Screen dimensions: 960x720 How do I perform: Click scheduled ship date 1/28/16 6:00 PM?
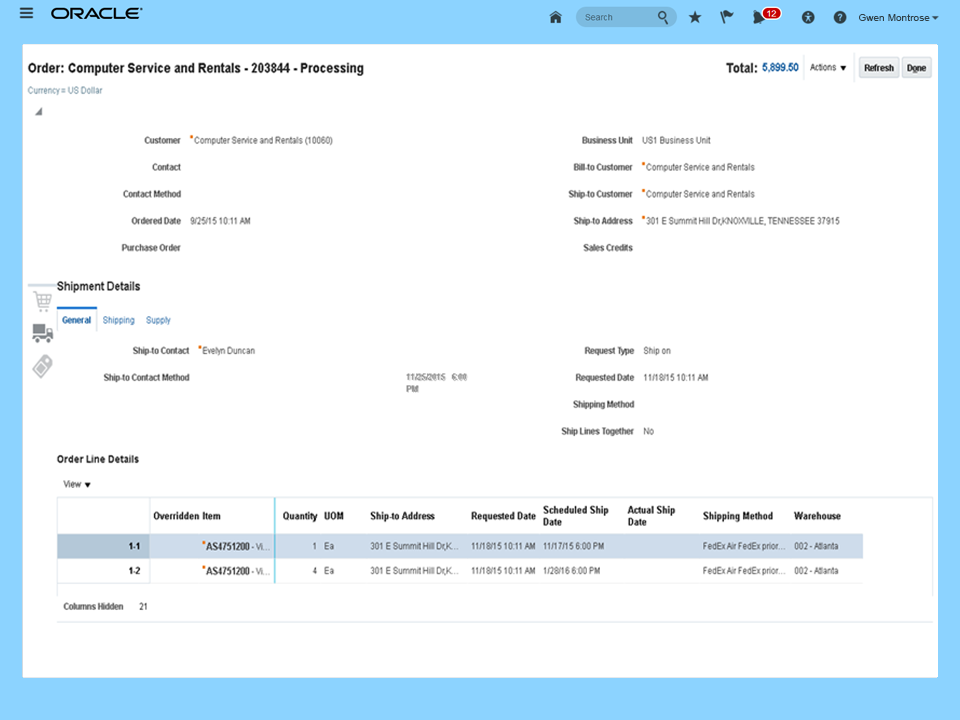point(571,571)
